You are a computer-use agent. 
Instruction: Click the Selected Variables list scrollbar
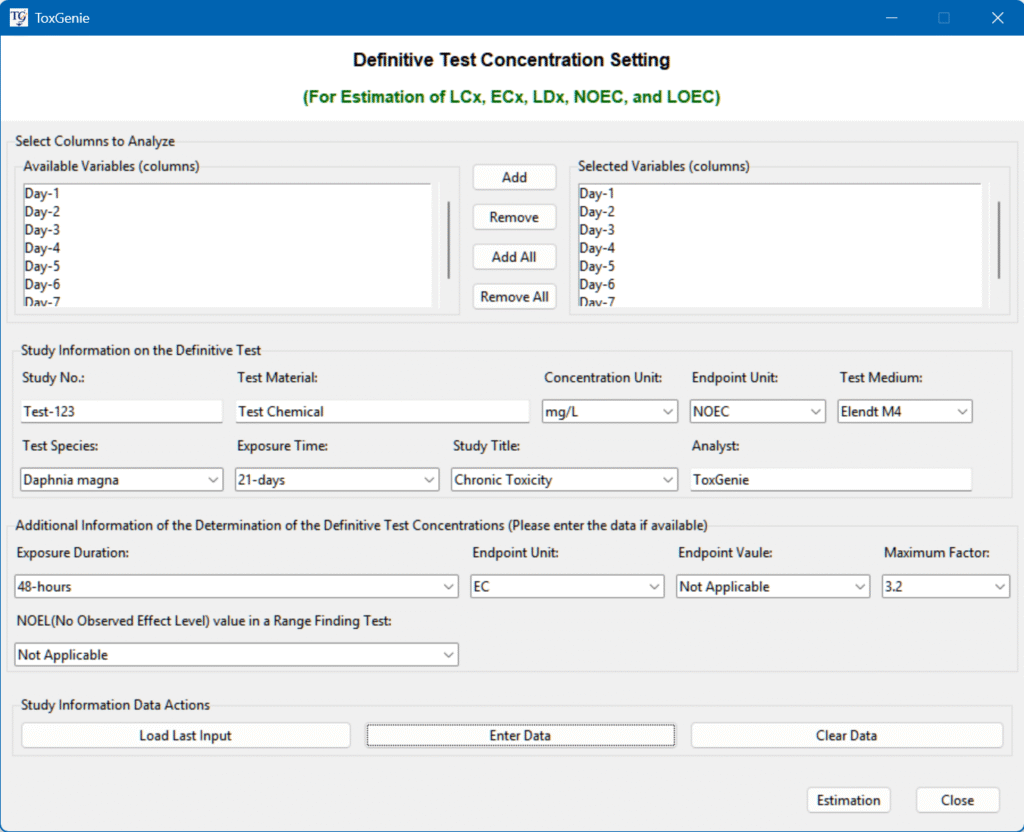(x=998, y=240)
